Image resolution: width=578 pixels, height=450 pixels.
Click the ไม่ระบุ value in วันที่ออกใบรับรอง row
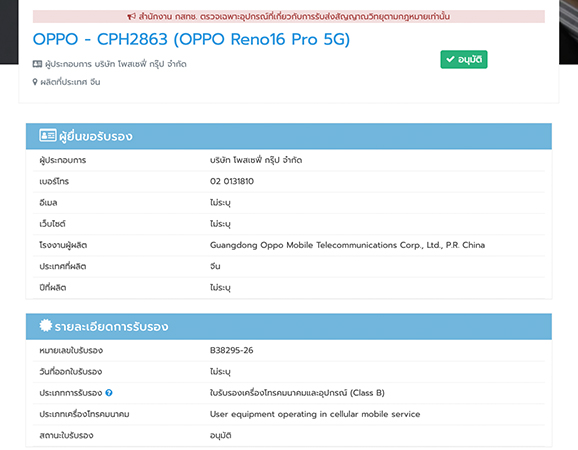(220, 371)
